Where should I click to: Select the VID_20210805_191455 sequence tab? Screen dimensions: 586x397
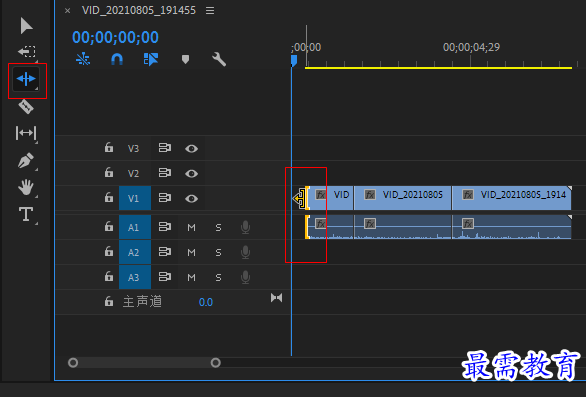[x=139, y=10]
